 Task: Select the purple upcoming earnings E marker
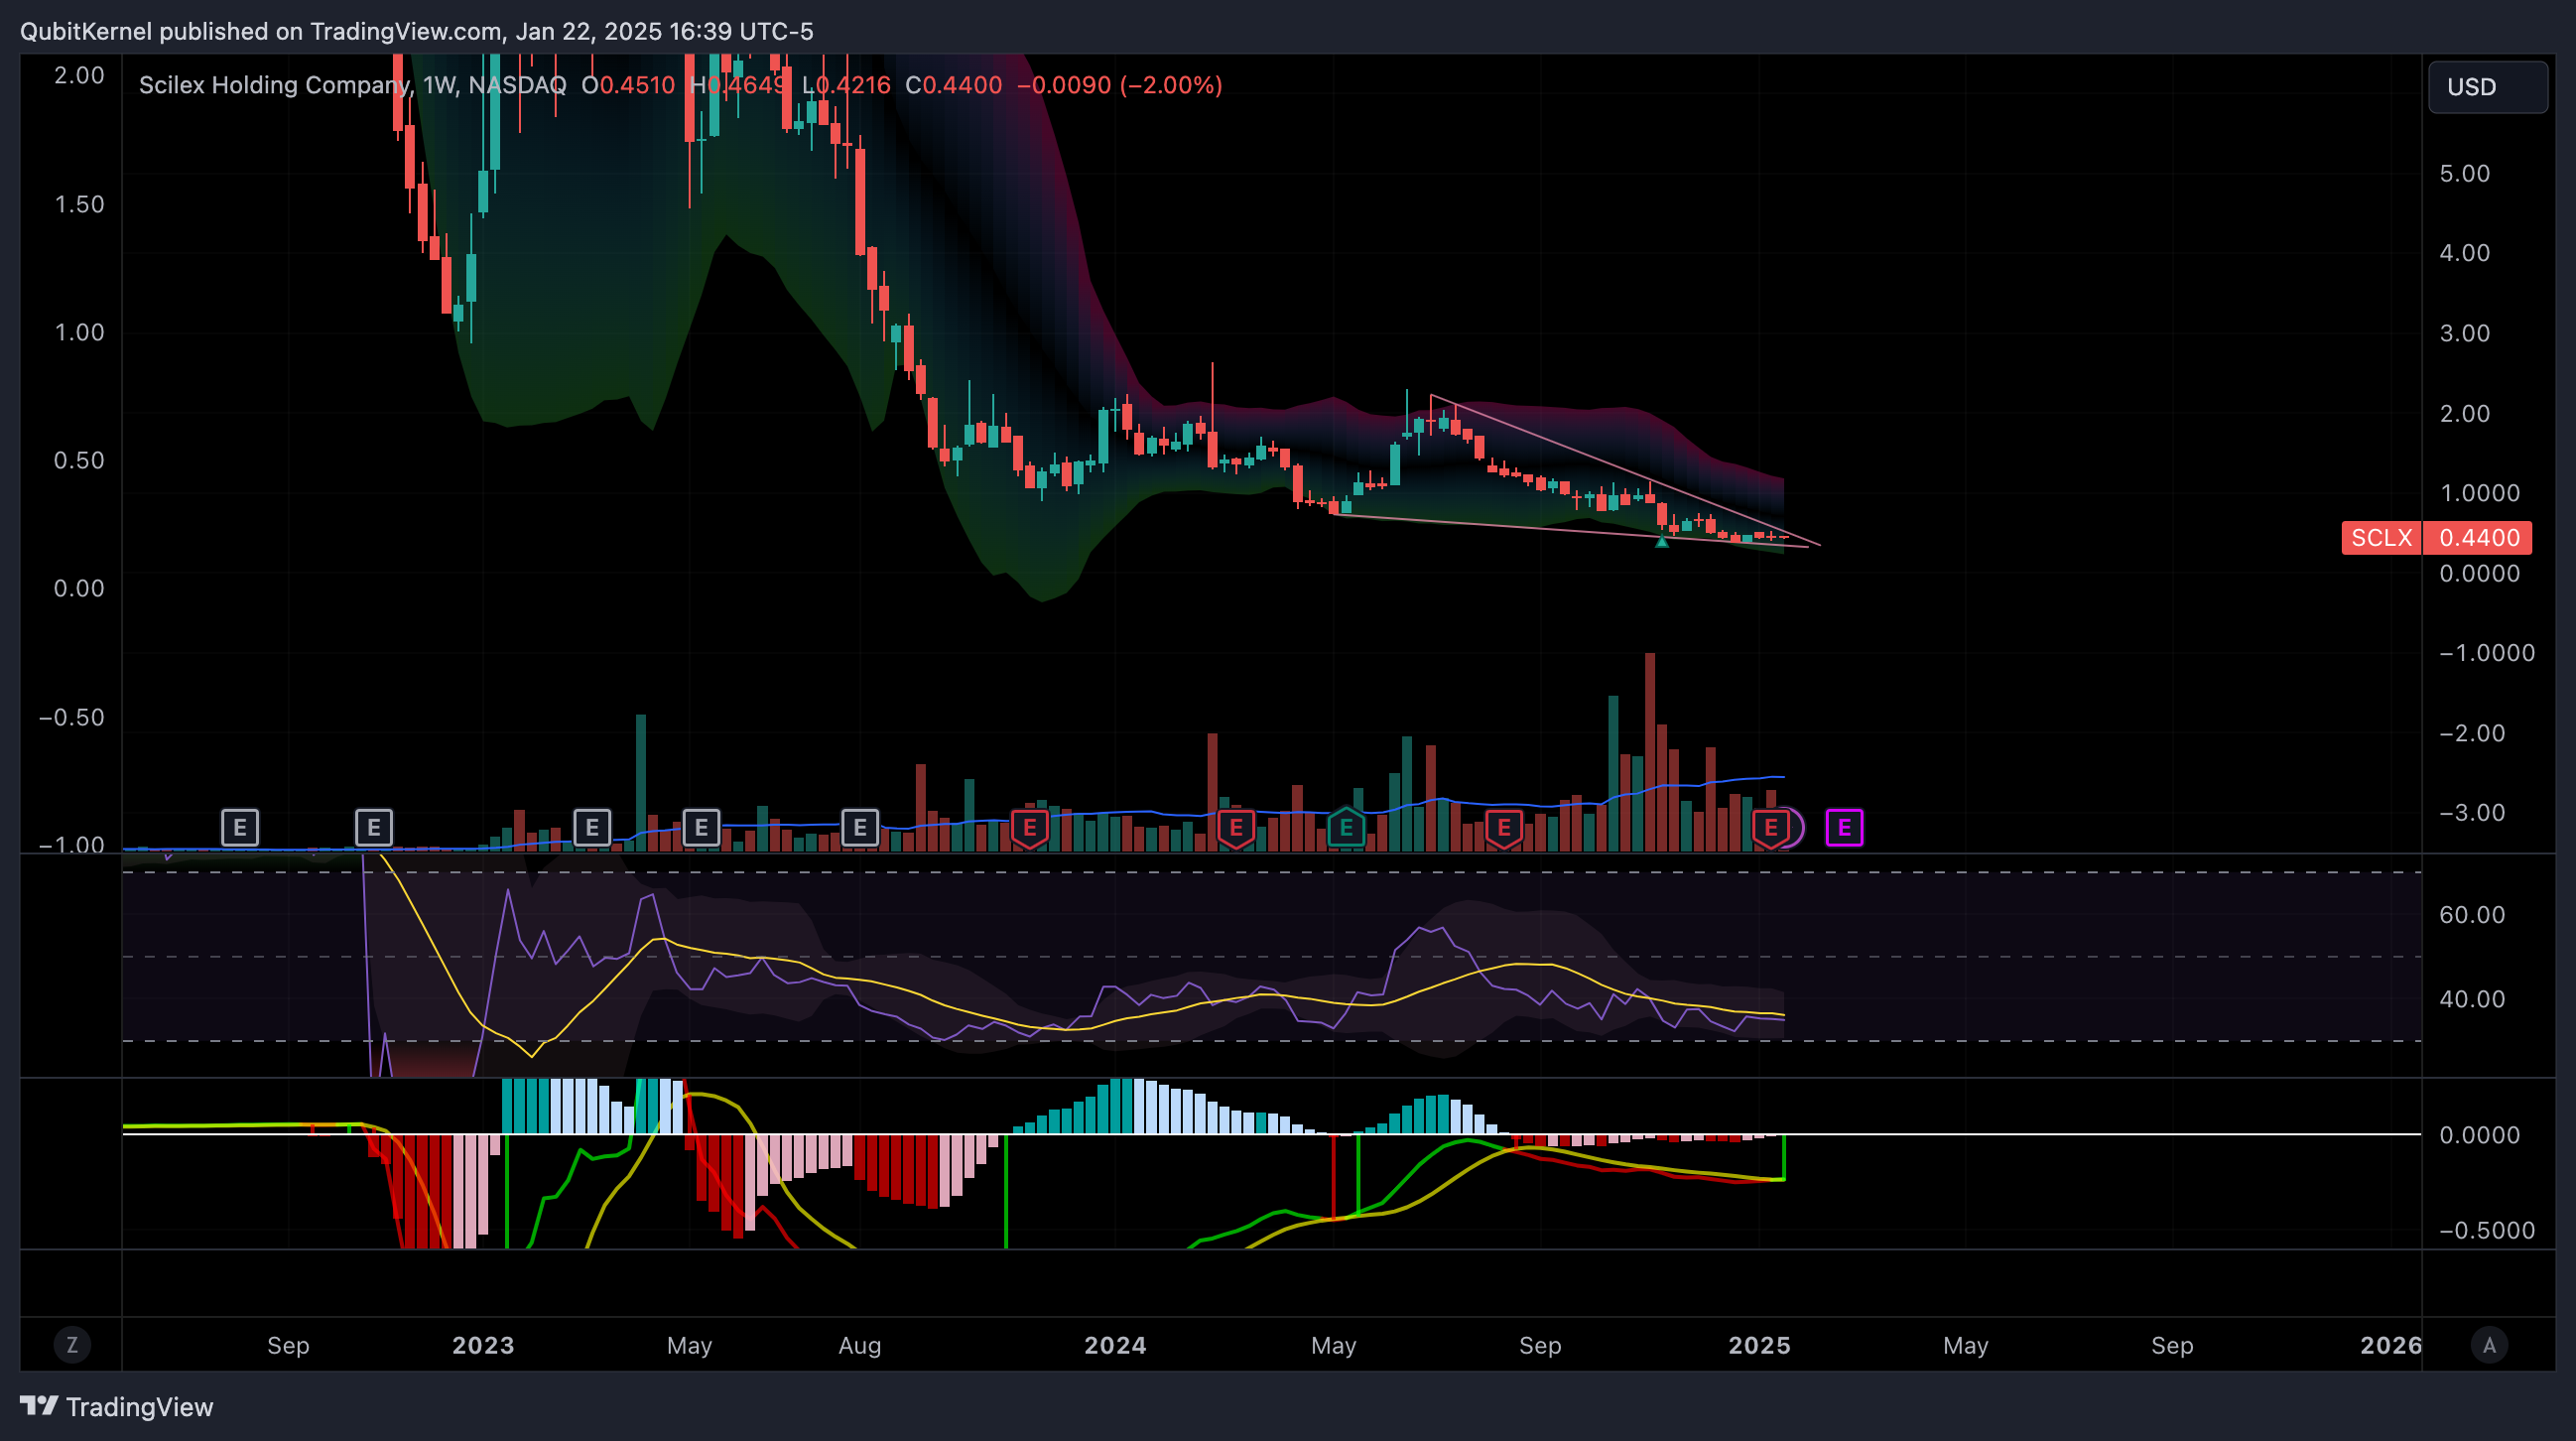(x=1844, y=828)
